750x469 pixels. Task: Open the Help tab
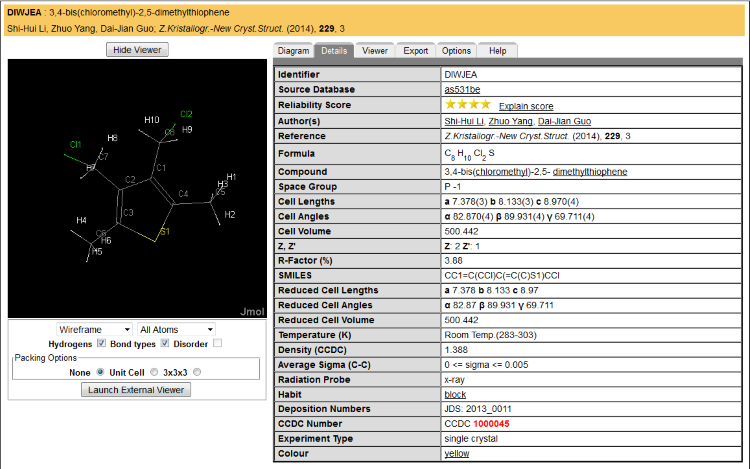pos(497,50)
